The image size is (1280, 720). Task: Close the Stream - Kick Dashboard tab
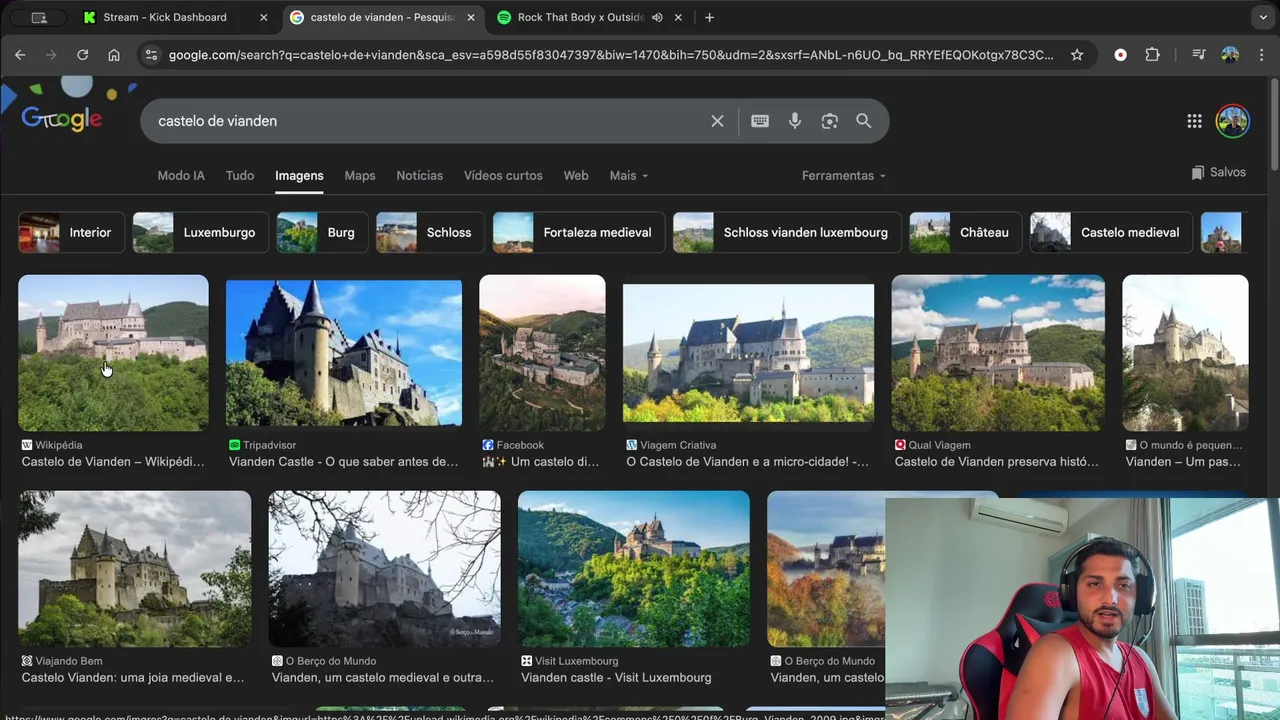[263, 17]
